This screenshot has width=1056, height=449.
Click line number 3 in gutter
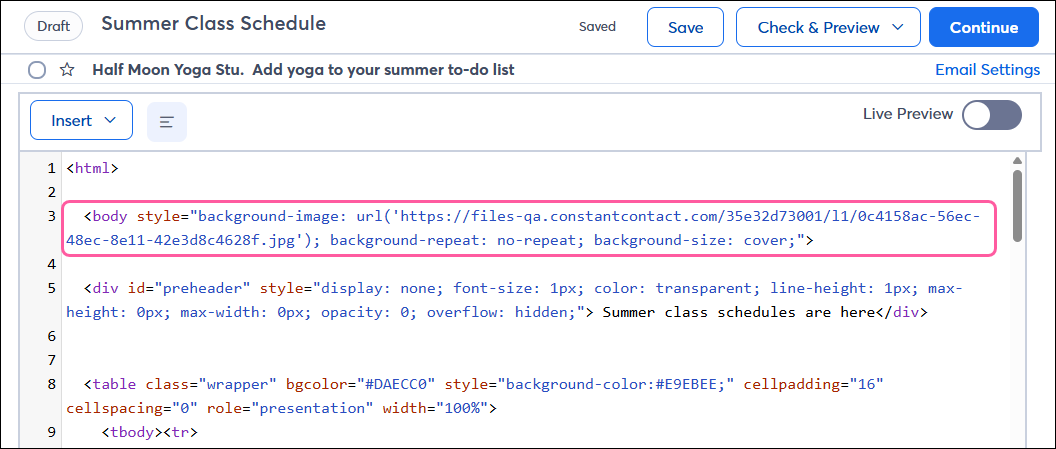(x=51, y=216)
